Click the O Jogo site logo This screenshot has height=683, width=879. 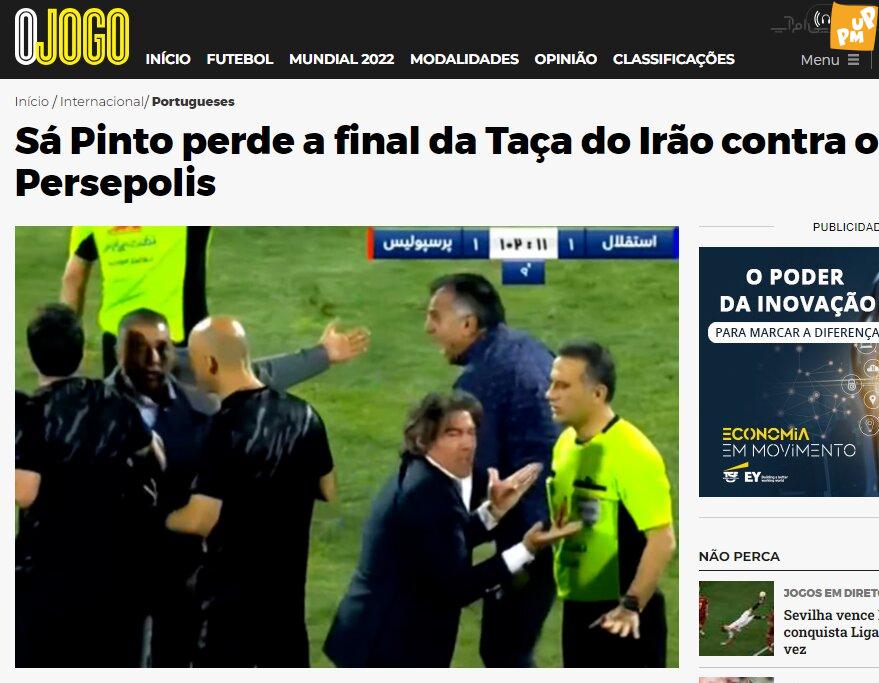coord(72,37)
